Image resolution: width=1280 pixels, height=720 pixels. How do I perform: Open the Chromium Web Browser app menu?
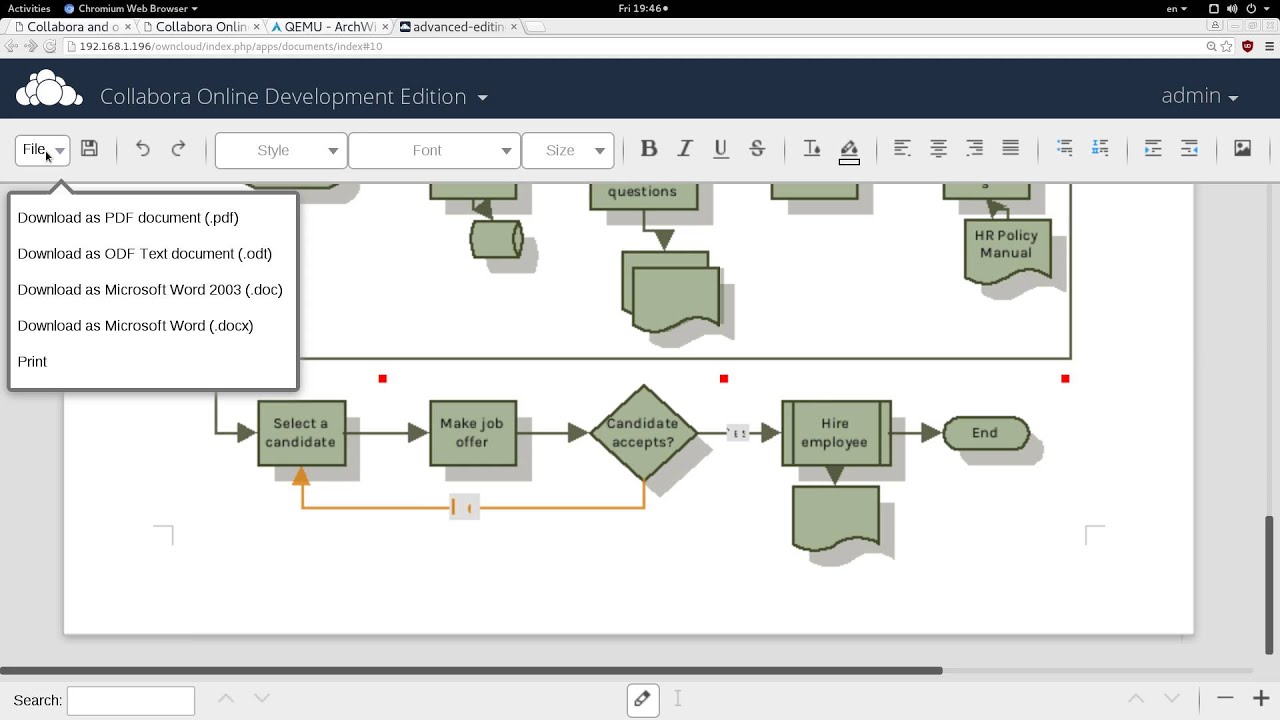click(x=131, y=8)
